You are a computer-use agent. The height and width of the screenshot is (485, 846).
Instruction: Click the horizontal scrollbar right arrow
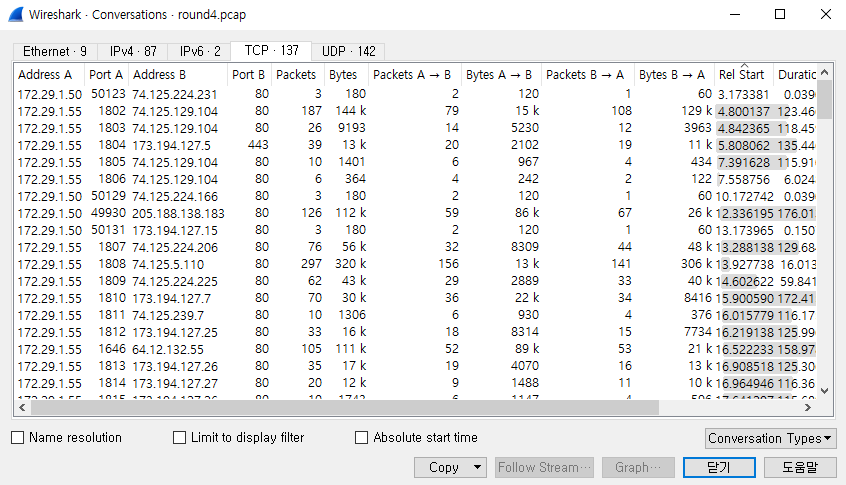808,408
